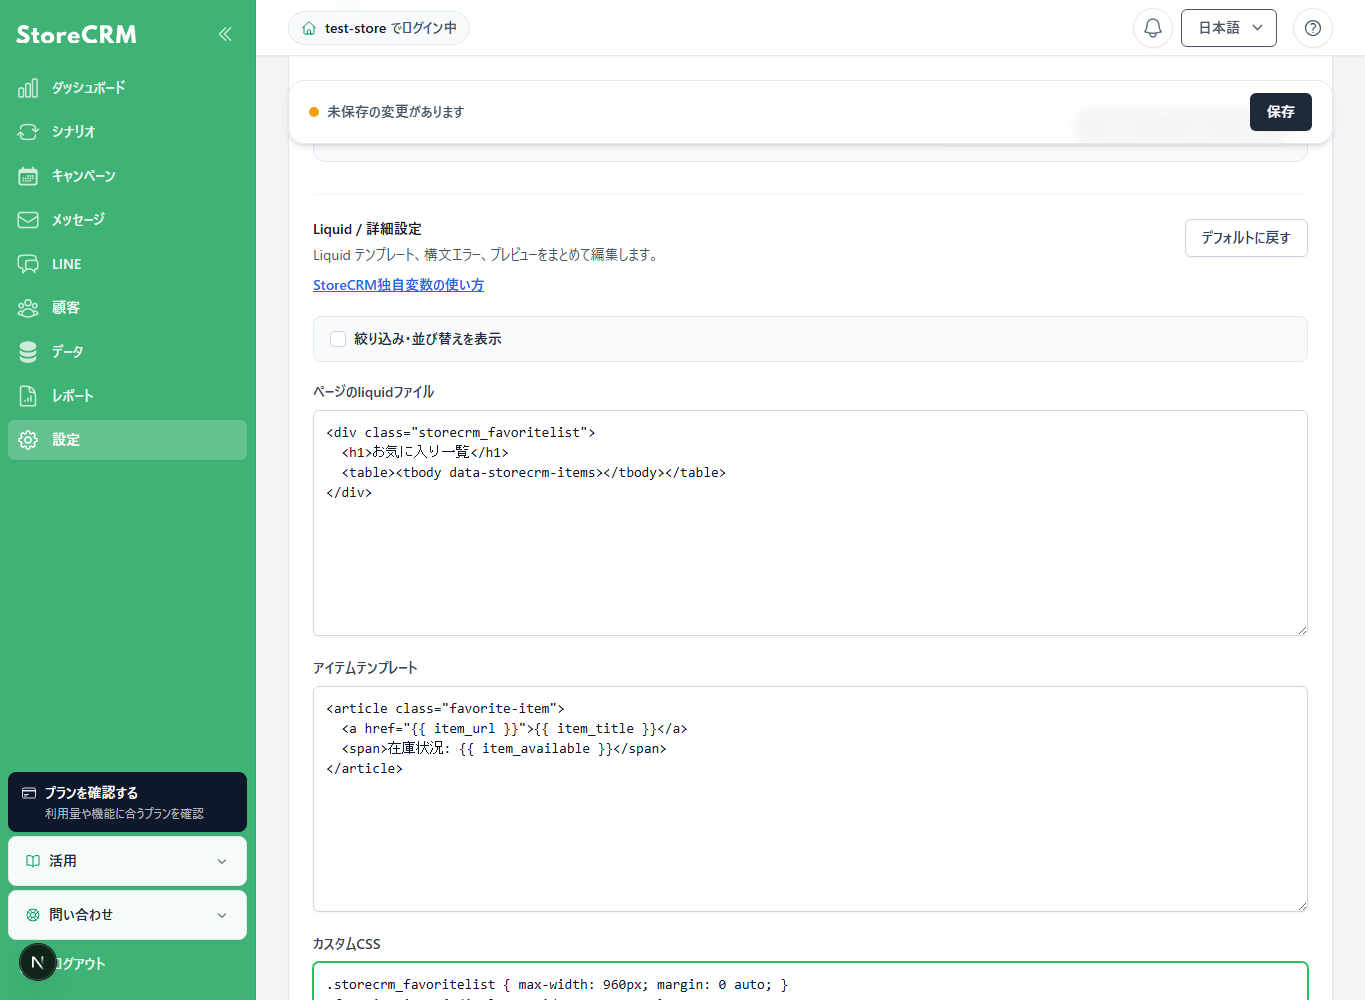
Task: Open the データ menu item
Action: point(127,352)
